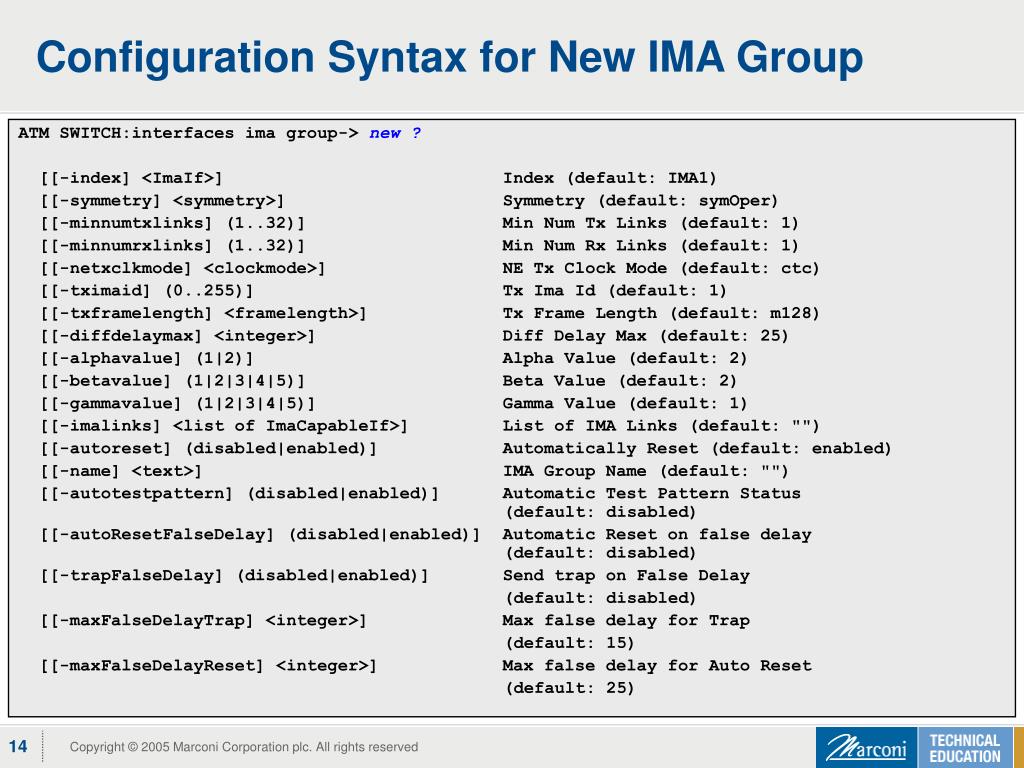Click the Marconi copyright notice
This screenshot has width=1024, height=768.
click(x=244, y=747)
